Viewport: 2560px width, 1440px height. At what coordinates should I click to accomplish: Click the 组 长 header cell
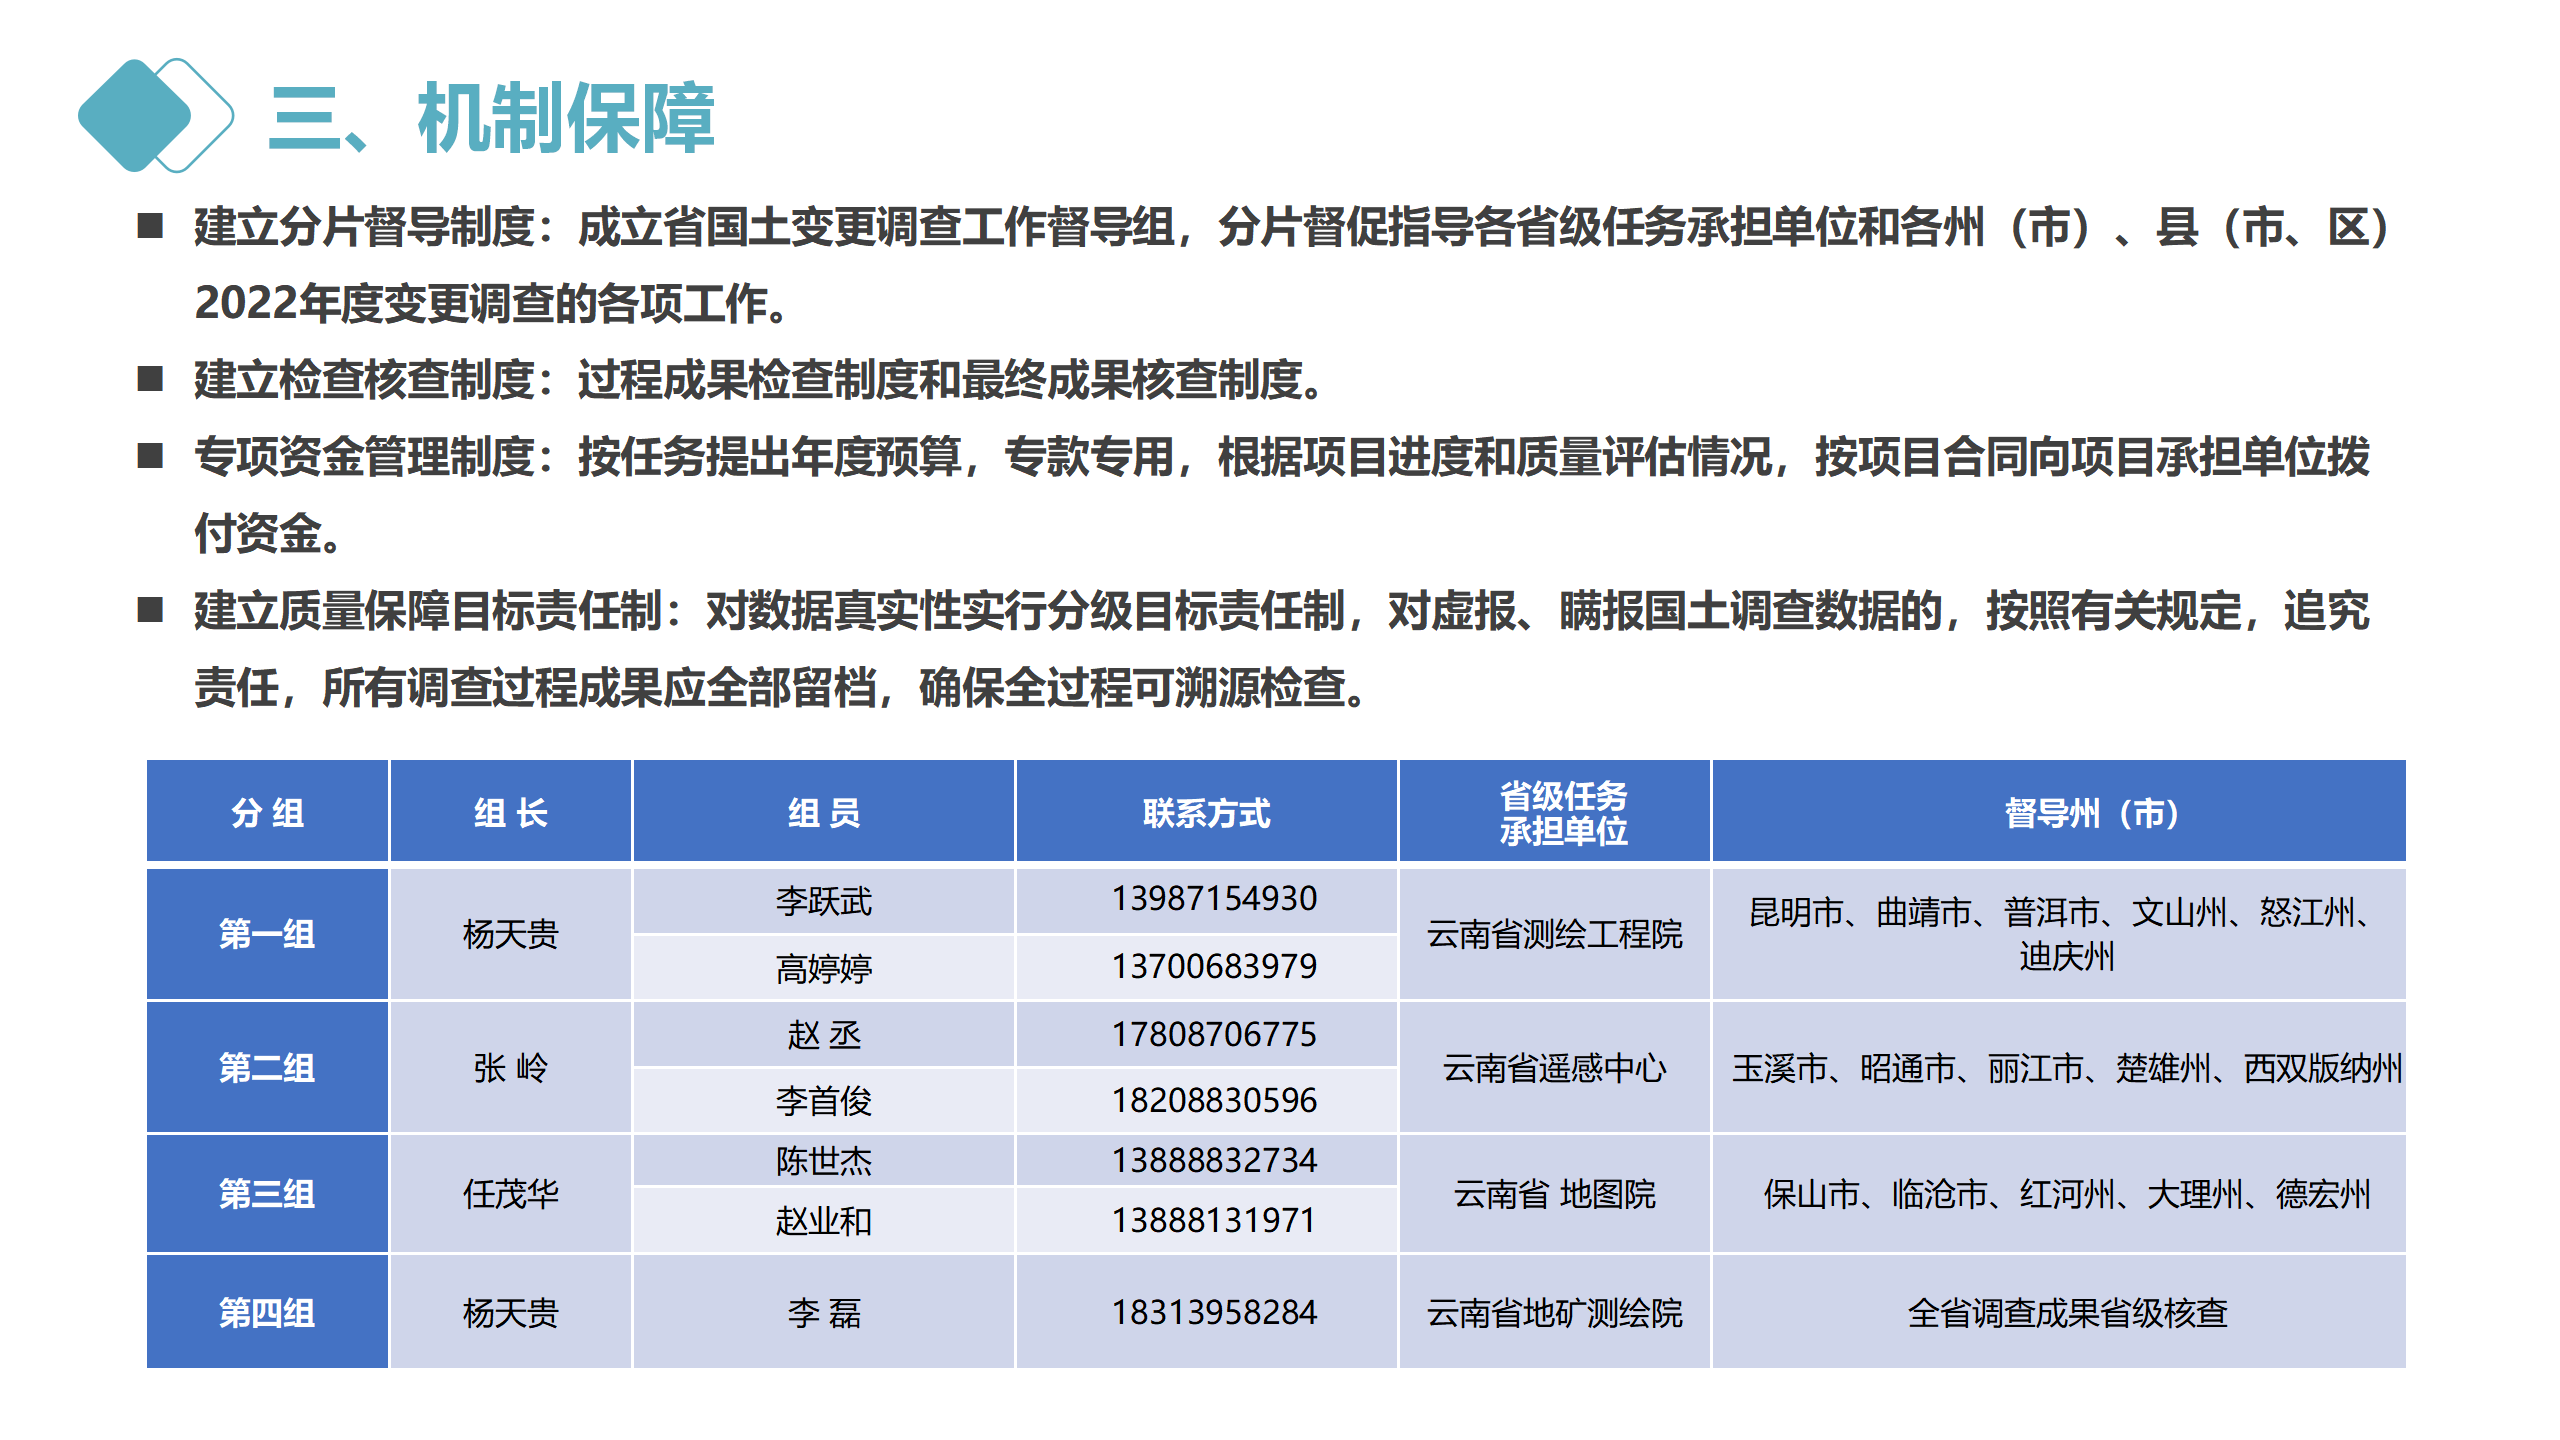[x=510, y=811]
